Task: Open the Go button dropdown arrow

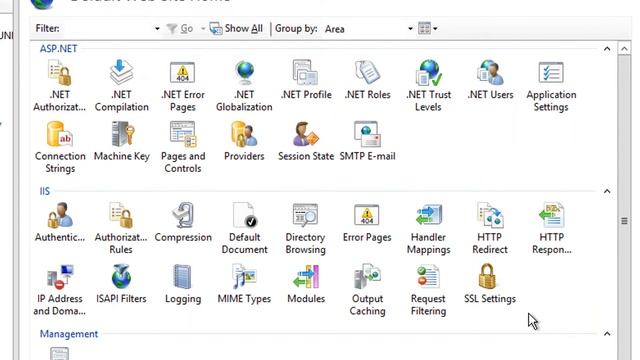Action: pos(202,29)
